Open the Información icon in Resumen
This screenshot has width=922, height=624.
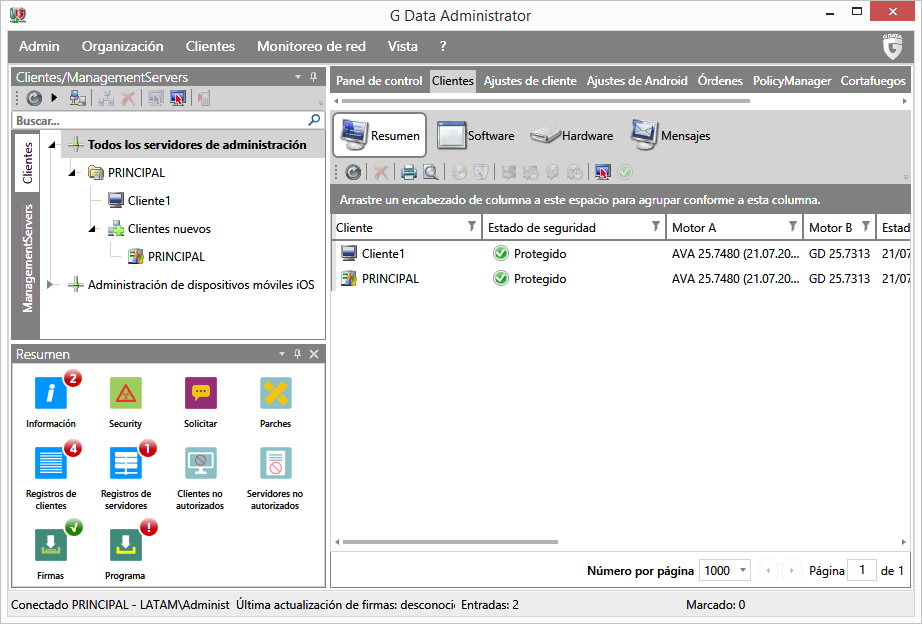pyautogui.click(x=50, y=394)
